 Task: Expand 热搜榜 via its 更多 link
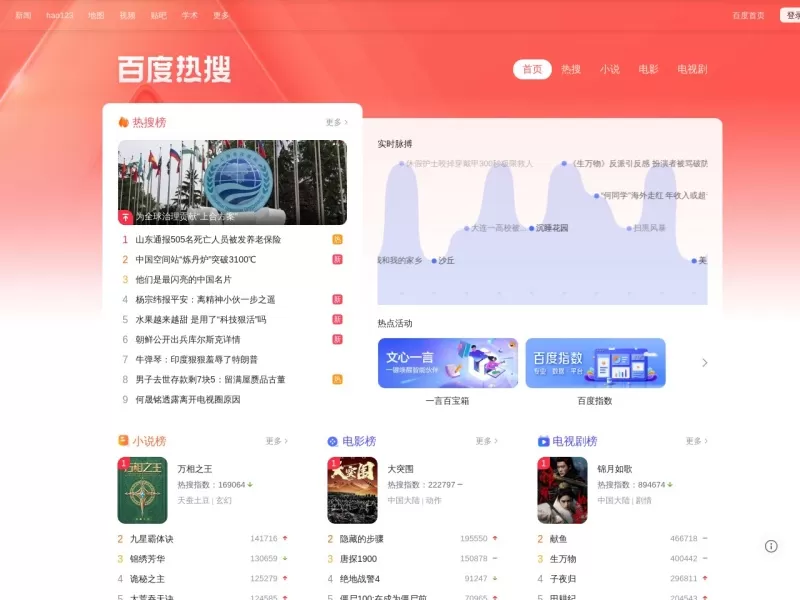334,121
